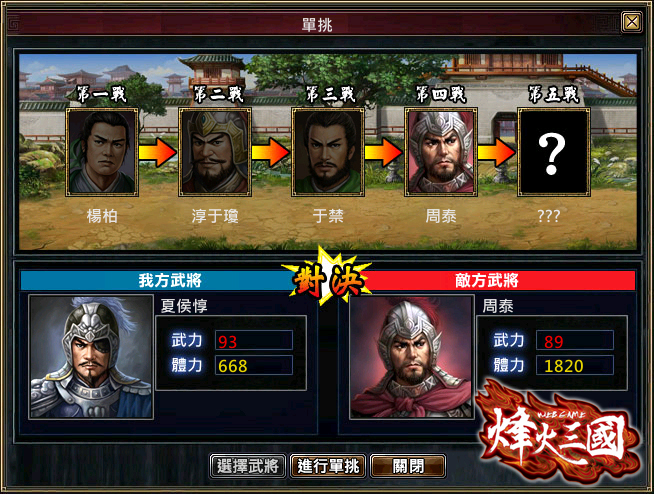This screenshot has width=654, height=494.
Task: Click 夏侯惇's 體力 value field 668
Action: (x=254, y=365)
